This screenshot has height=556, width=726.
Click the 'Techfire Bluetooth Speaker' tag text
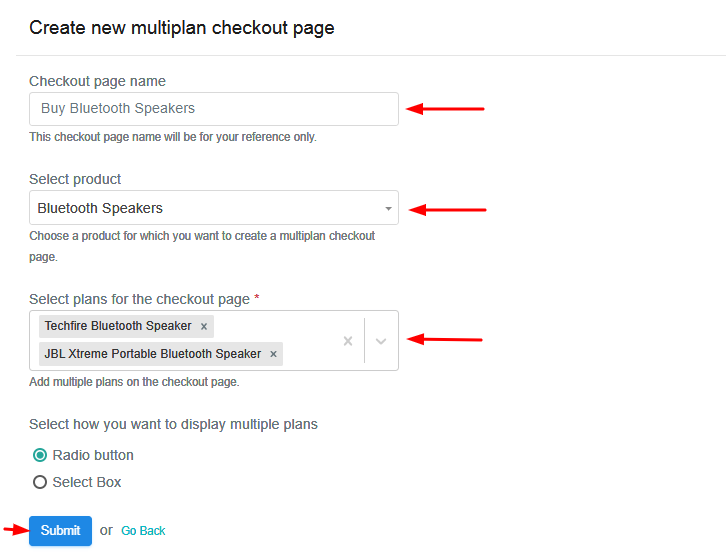click(118, 326)
